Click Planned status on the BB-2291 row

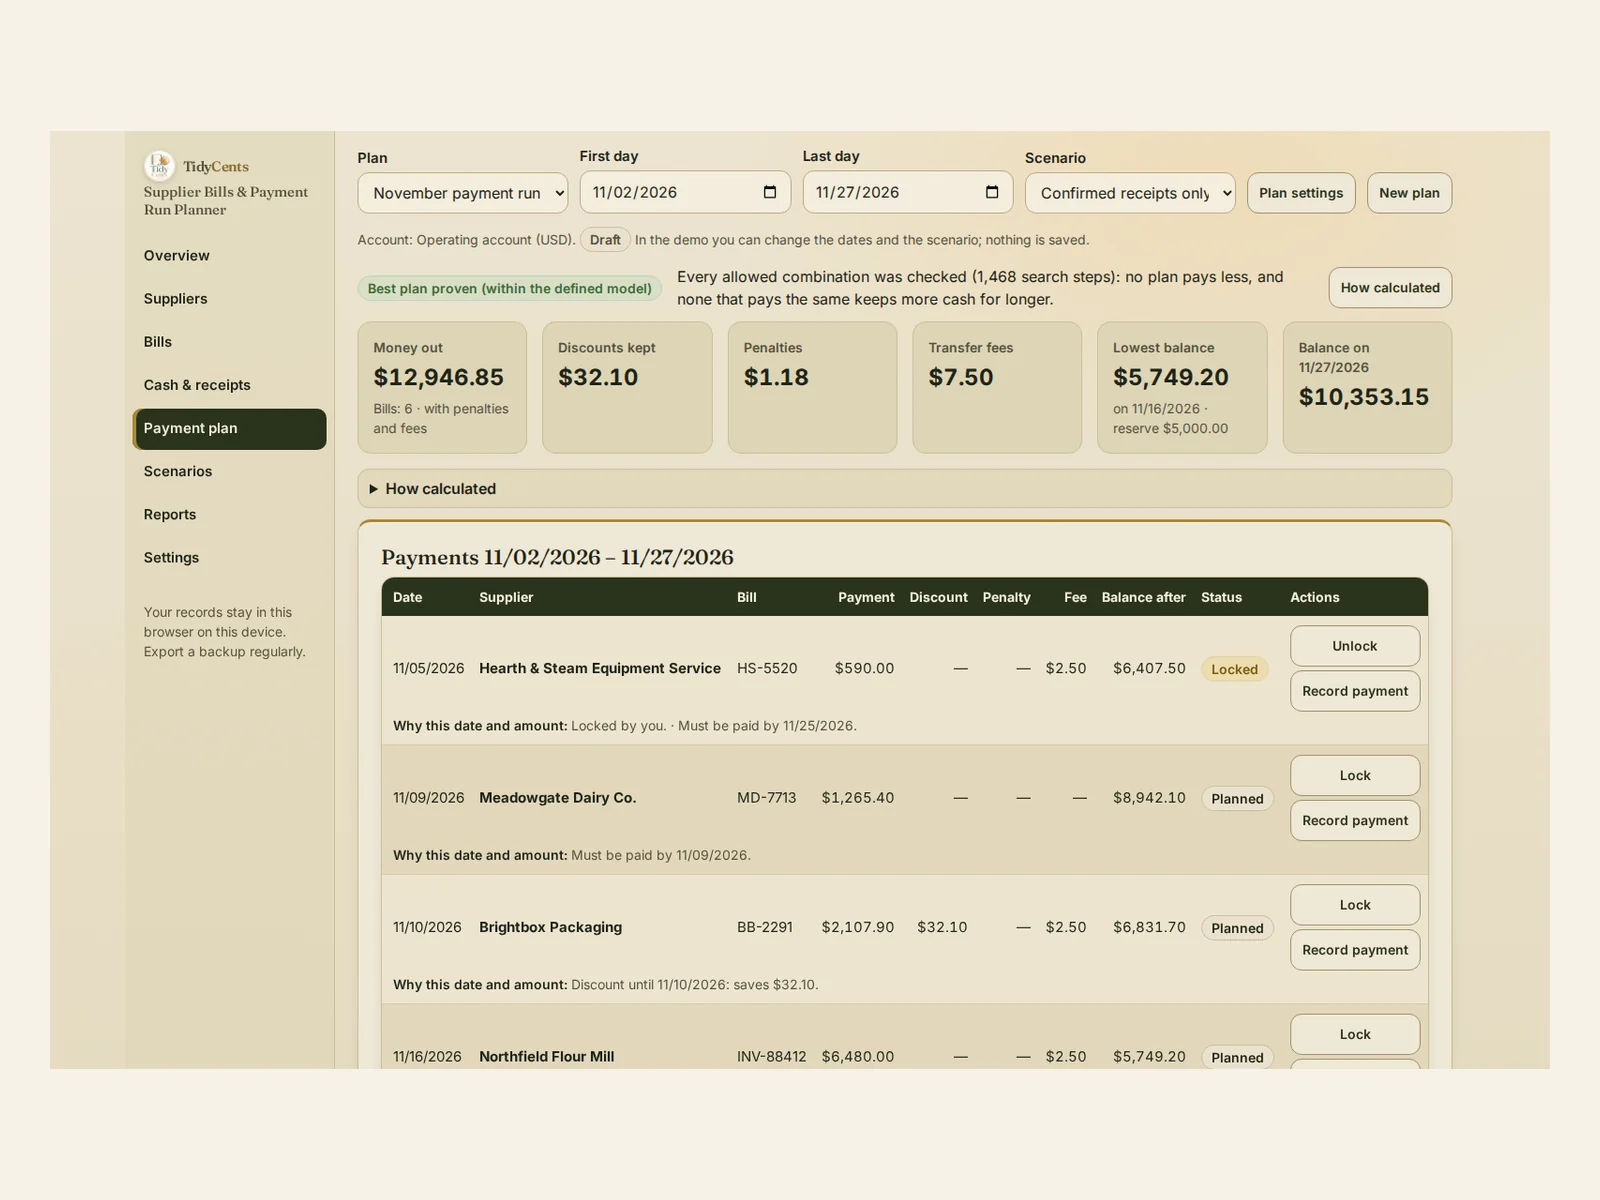coord(1237,928)
